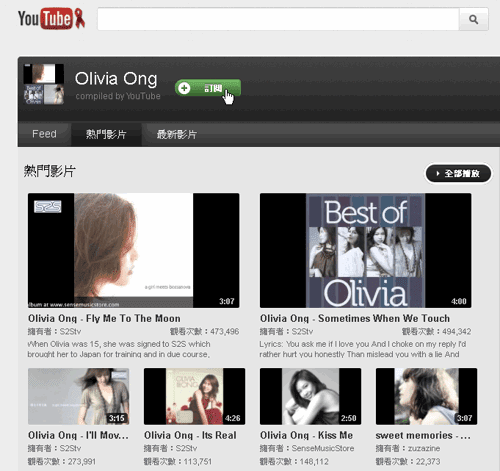Open the Feed tab
Viewport: 500px width, 471px height.
click(44, 134)
